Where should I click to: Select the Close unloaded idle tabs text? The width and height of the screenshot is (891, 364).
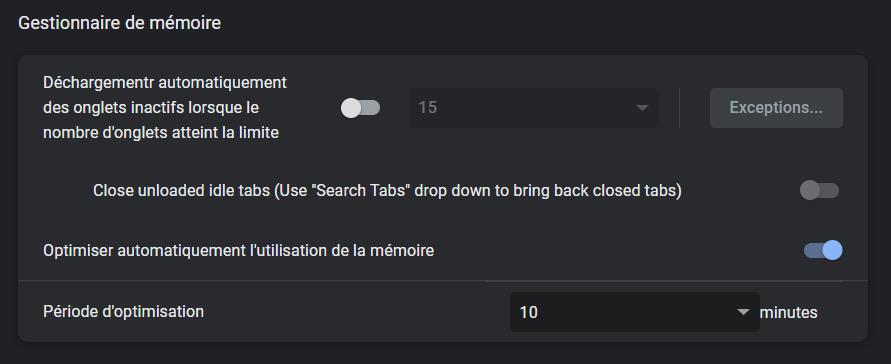point(387,191)
